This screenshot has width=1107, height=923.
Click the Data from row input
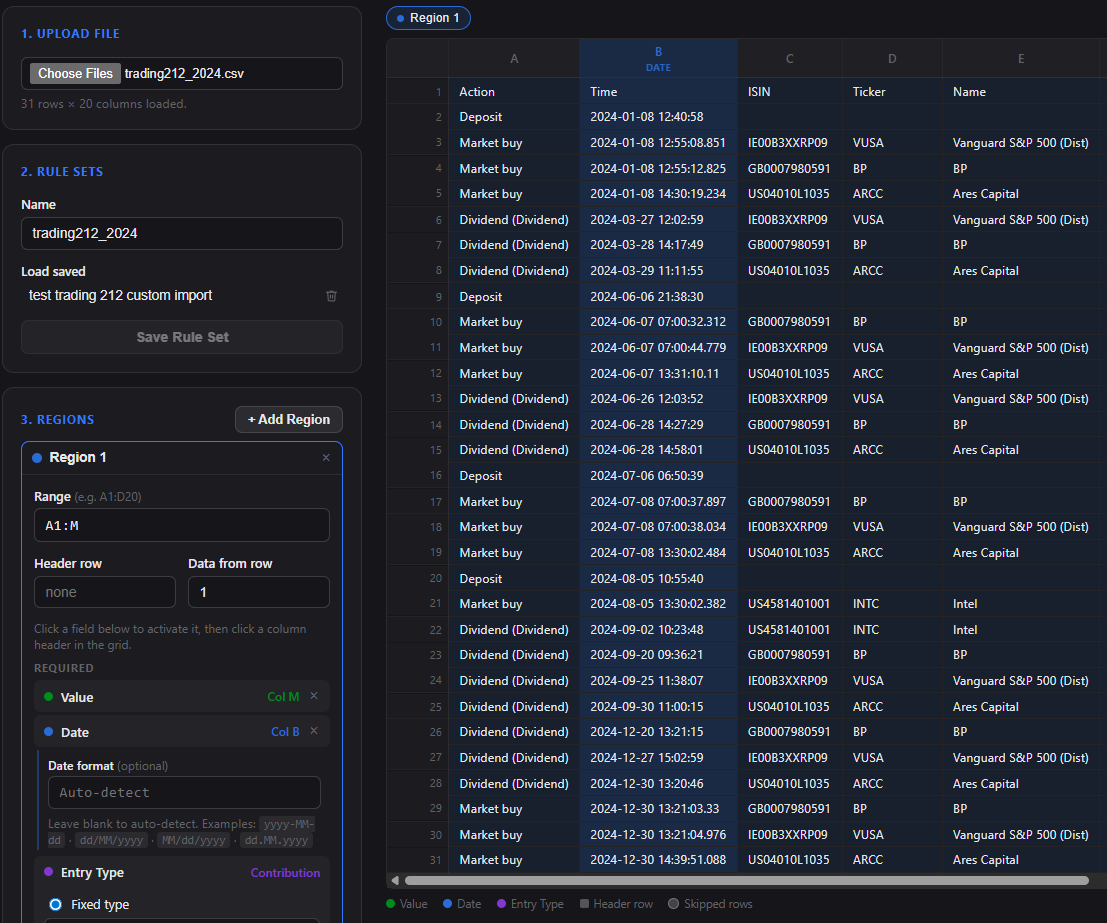(x=258, y=592)
